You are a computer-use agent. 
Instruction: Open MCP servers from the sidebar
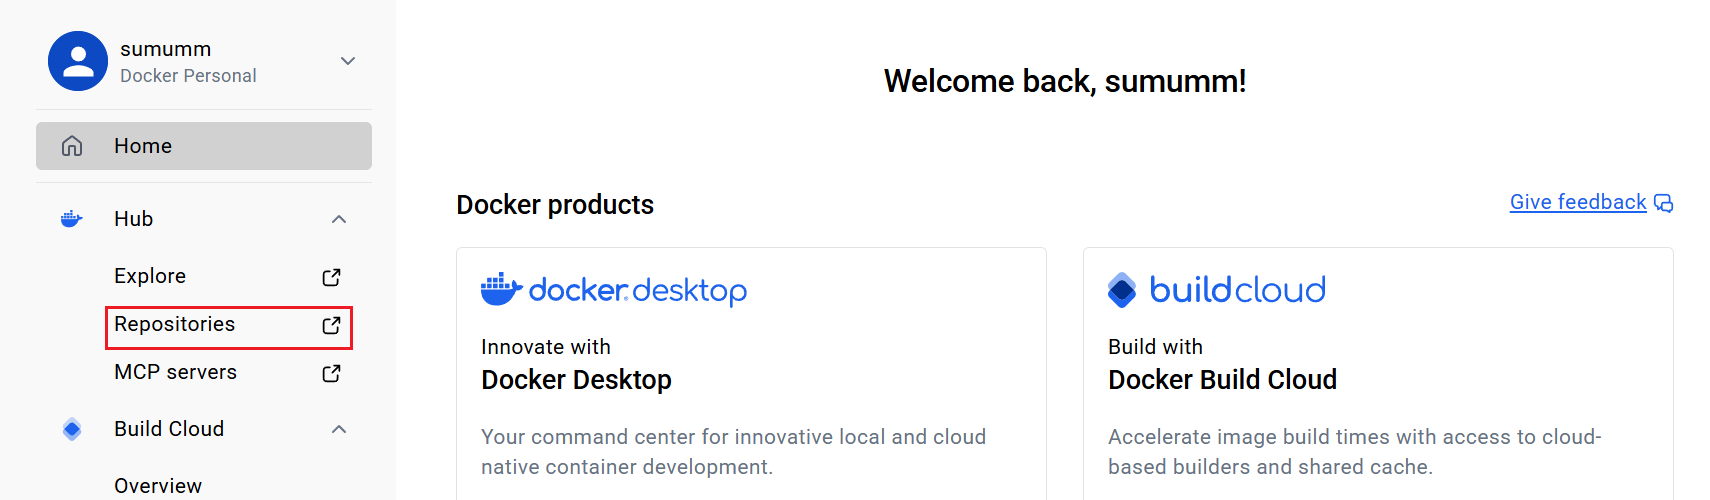click(x=176, y=372)
